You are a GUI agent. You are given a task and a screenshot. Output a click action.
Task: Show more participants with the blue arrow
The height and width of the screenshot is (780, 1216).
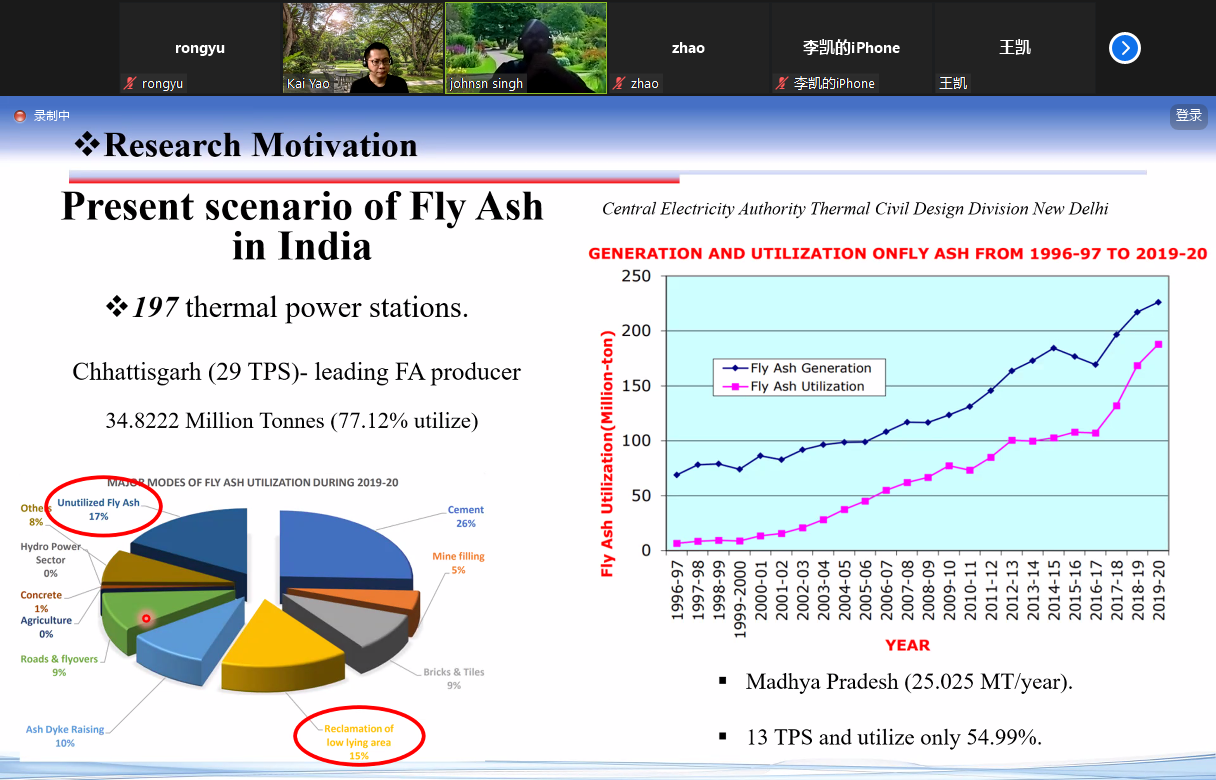(1125, 48)
